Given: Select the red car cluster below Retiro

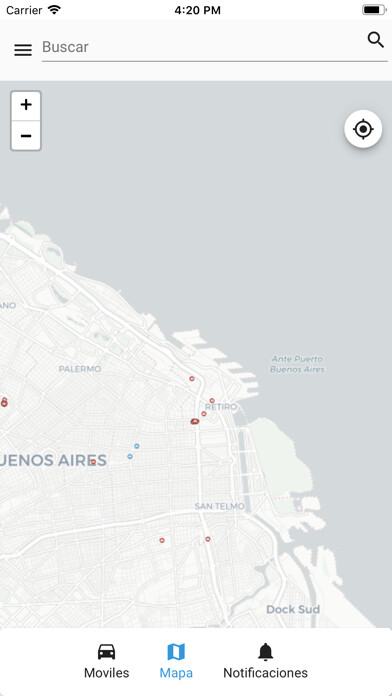Looking at the screenshot, I should 194,421.
